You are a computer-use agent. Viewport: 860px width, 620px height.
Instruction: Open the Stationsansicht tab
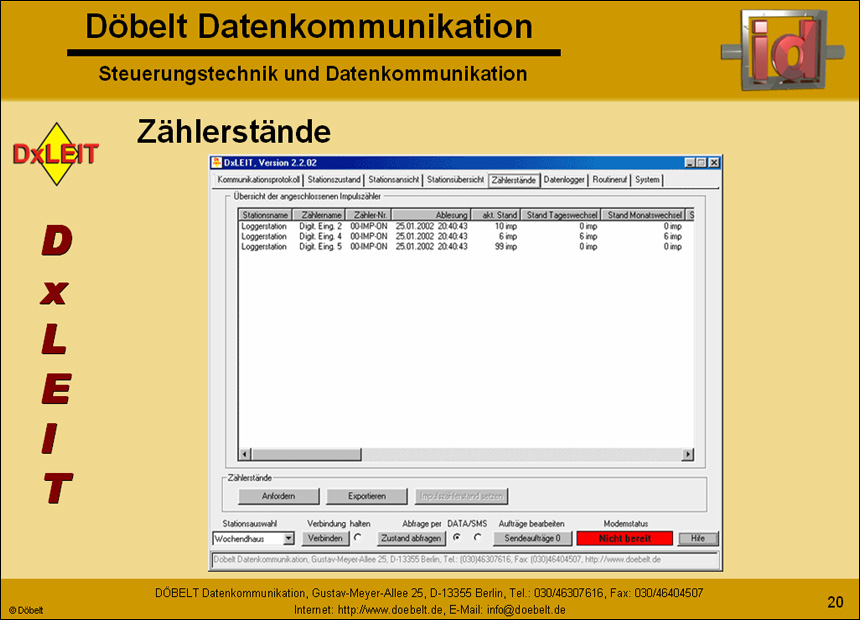pos(393,180)
